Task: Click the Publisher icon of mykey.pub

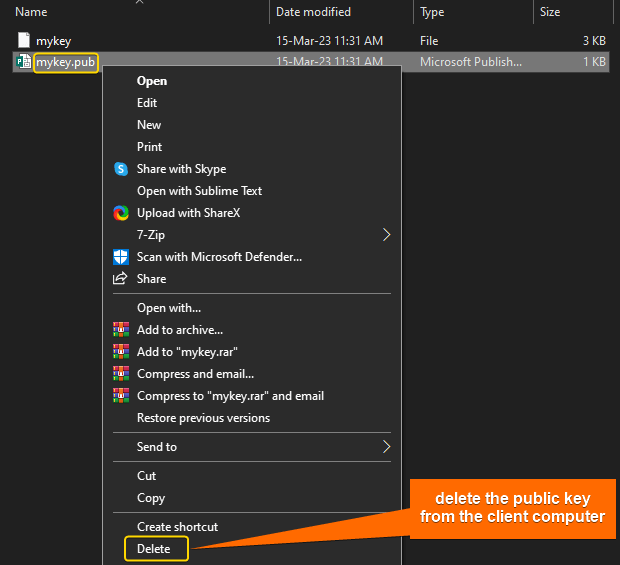Action: [24, 62]
